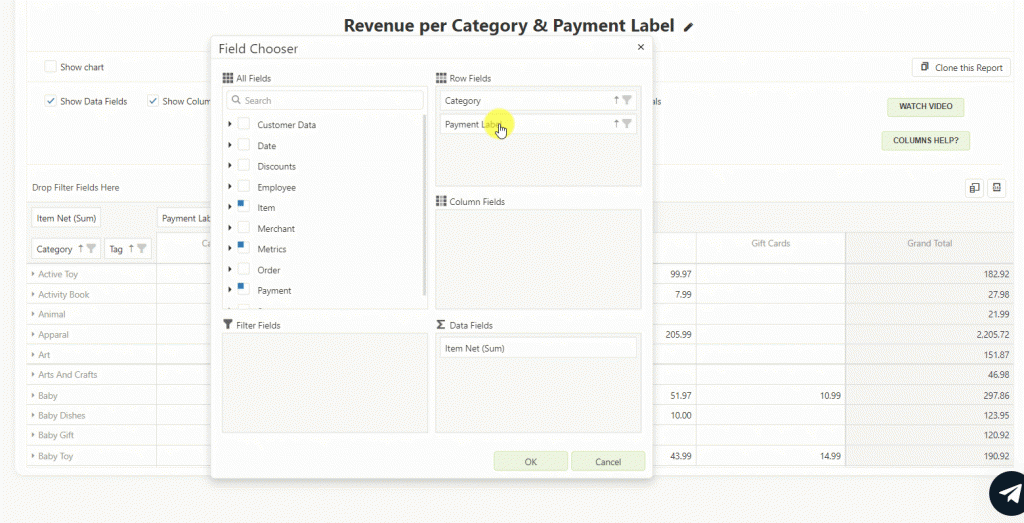This screenshot has height=523, width=1024.
Task: Toggle the Payment field checkbox
Action: pyautogui.click(x=244, y=290)
